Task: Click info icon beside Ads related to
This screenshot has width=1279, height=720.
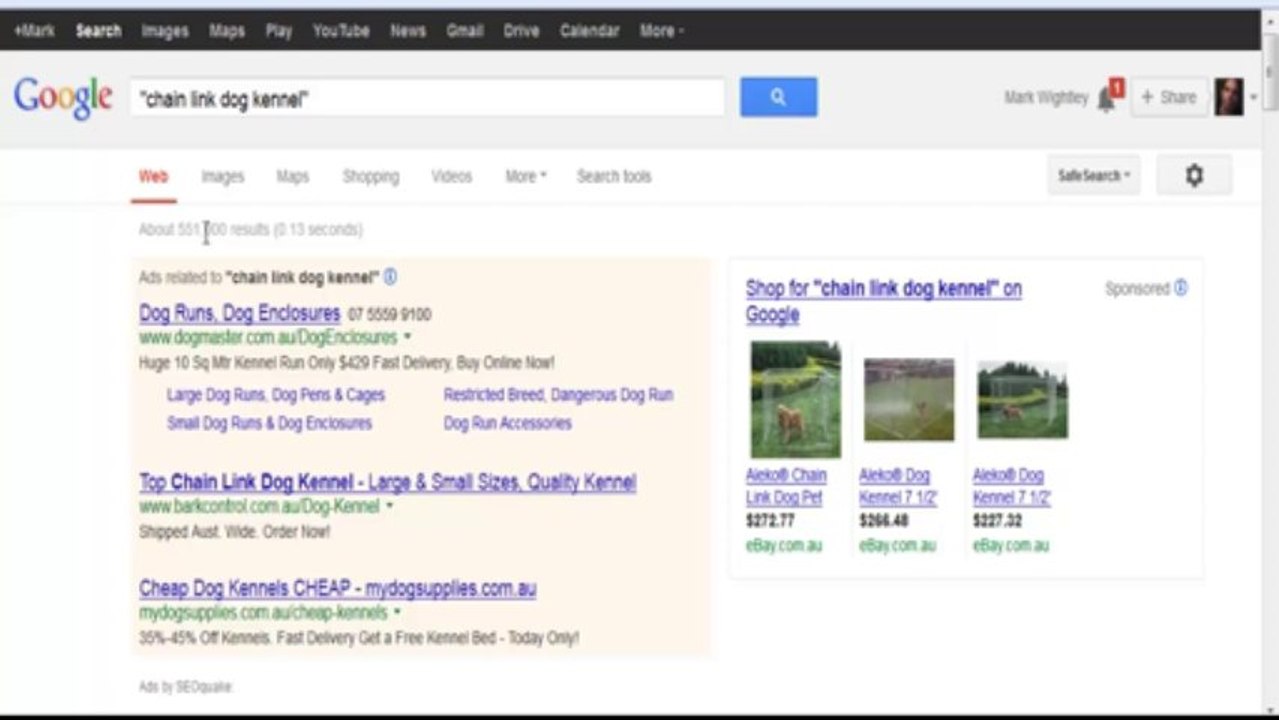Action: (x=390, y=277)
